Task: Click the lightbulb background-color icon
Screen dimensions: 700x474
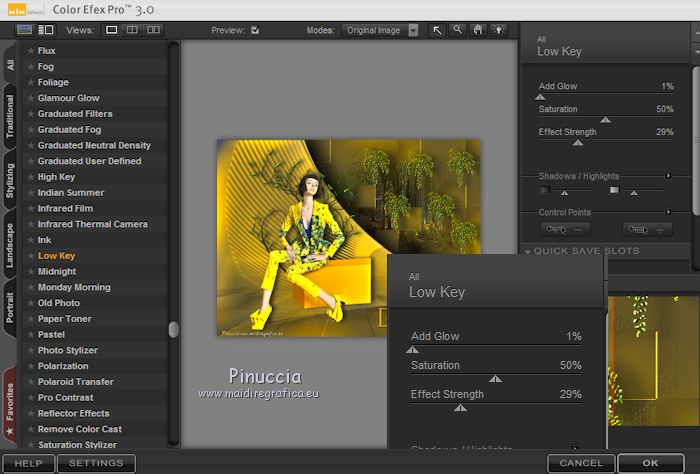Action: click(x=499, y=30)
